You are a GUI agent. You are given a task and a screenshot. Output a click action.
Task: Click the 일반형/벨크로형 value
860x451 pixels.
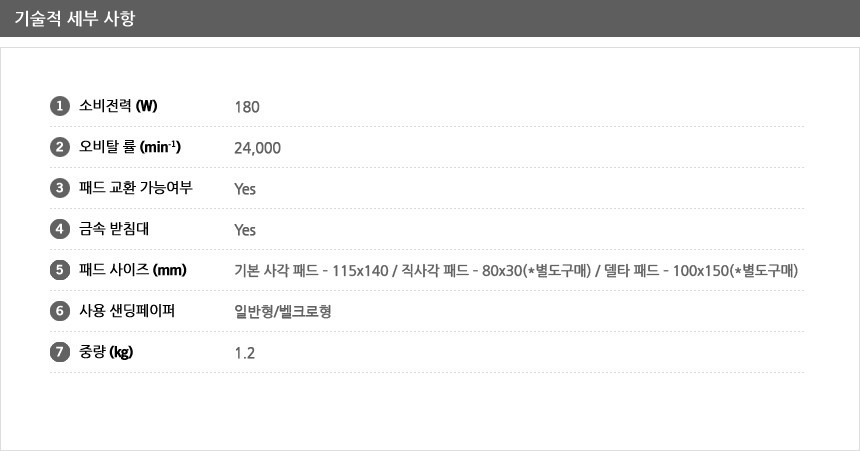(282, 312)
